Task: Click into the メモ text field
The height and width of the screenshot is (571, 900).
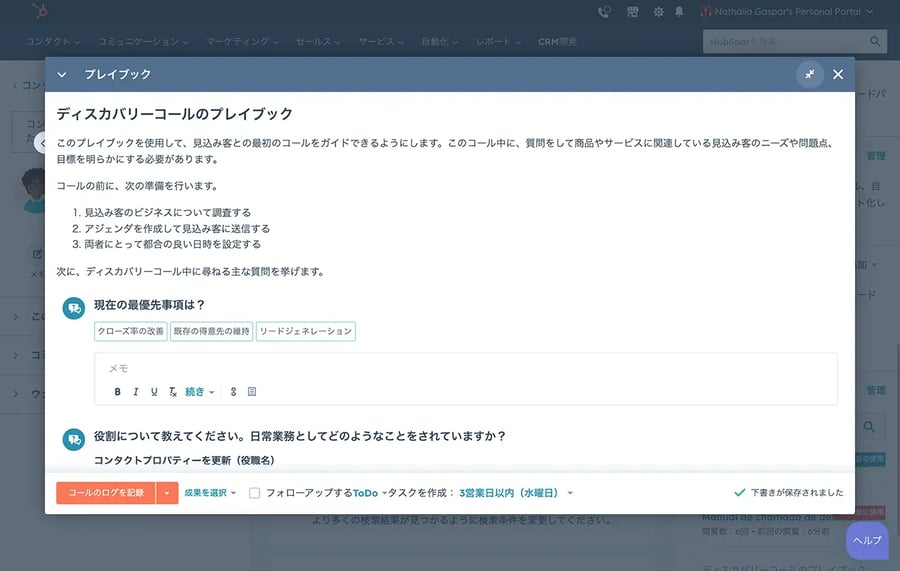Action: click(465, 368)
